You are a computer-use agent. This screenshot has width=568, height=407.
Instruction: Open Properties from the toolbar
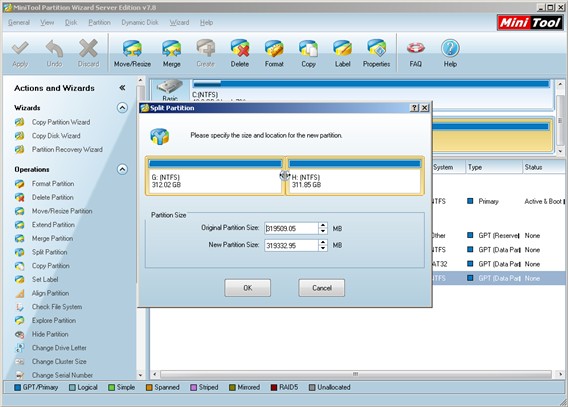point(376,54)
